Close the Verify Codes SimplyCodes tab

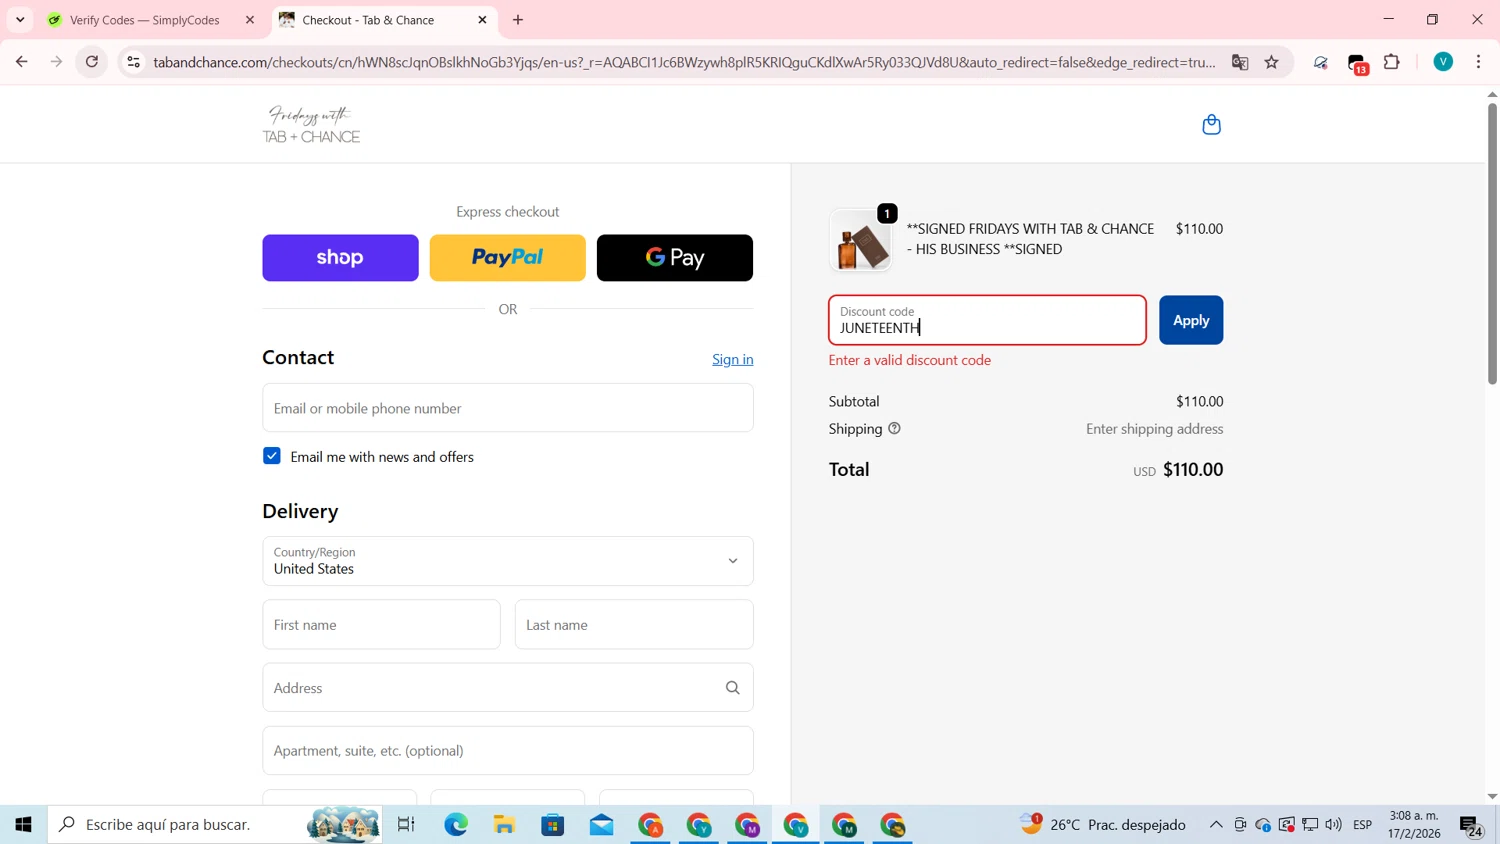pyautogui.click(x=250, y=20)
